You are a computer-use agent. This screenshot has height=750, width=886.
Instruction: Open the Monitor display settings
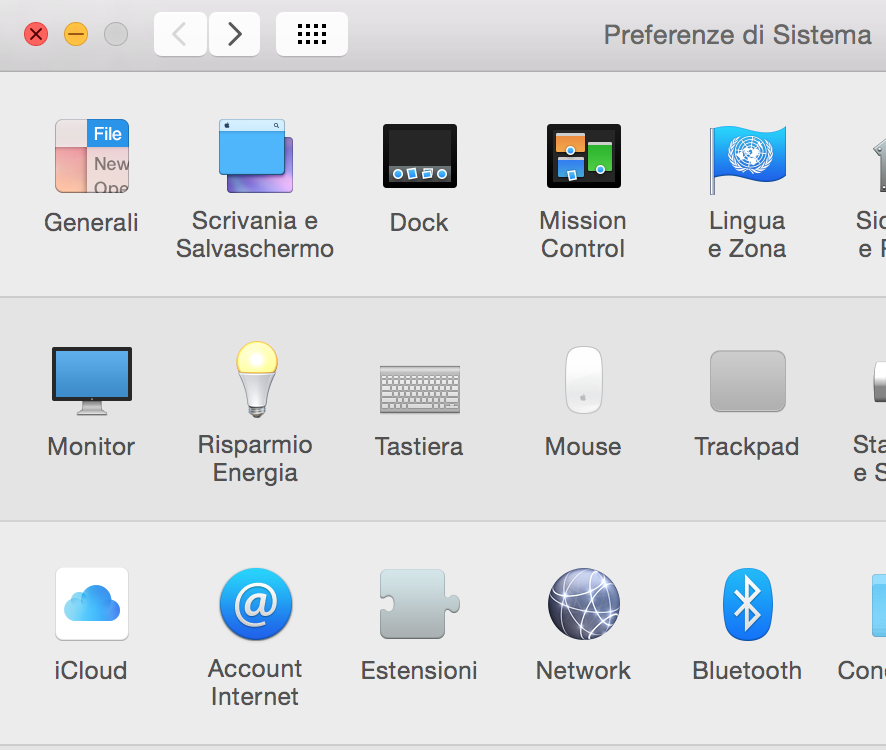tap(92, 380)
